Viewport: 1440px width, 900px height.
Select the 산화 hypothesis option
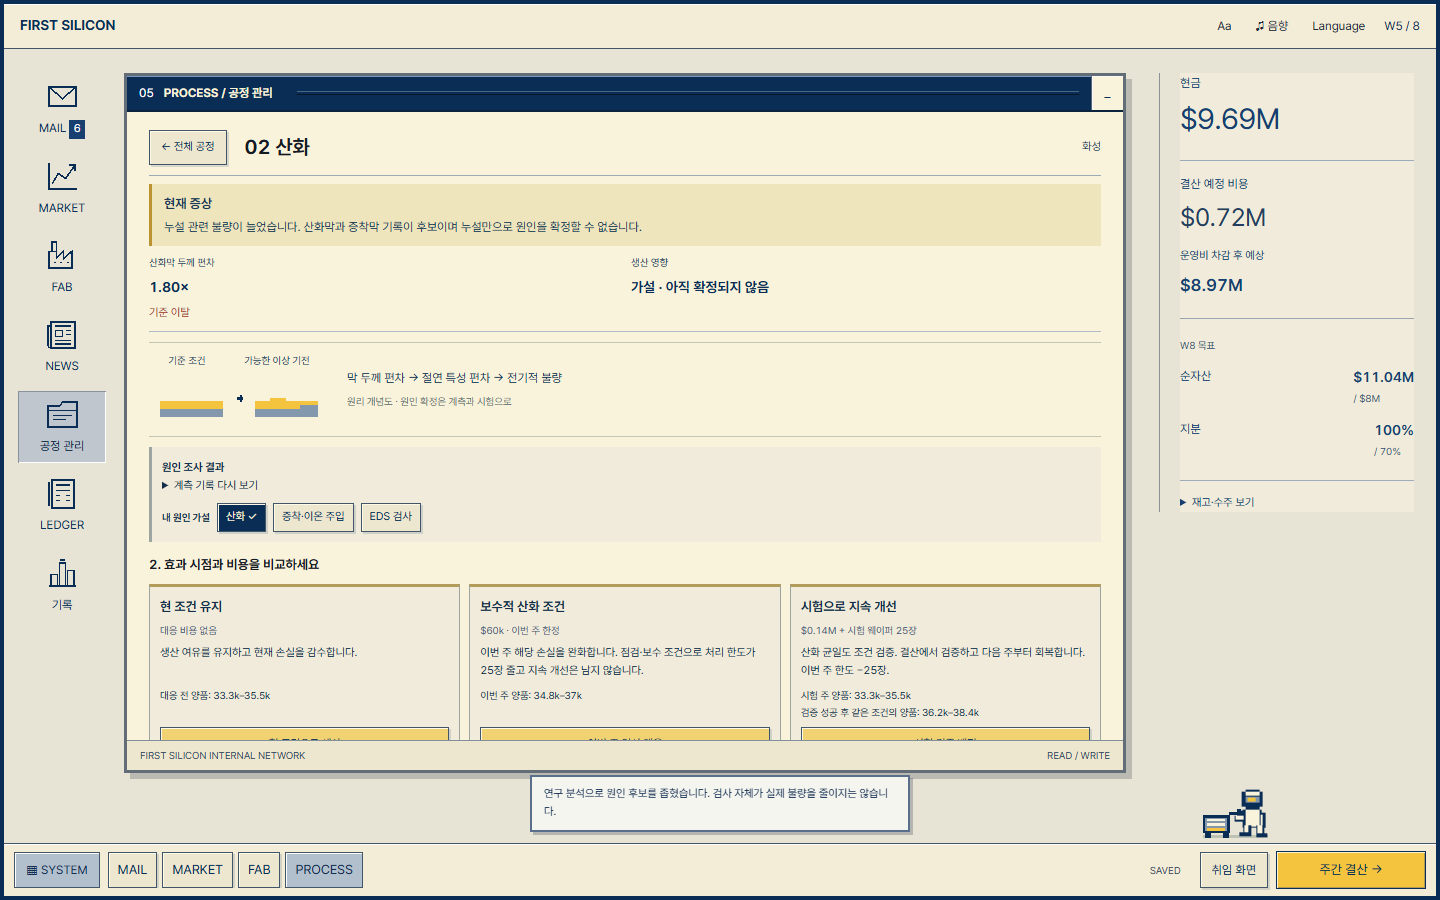click(242, 517)
